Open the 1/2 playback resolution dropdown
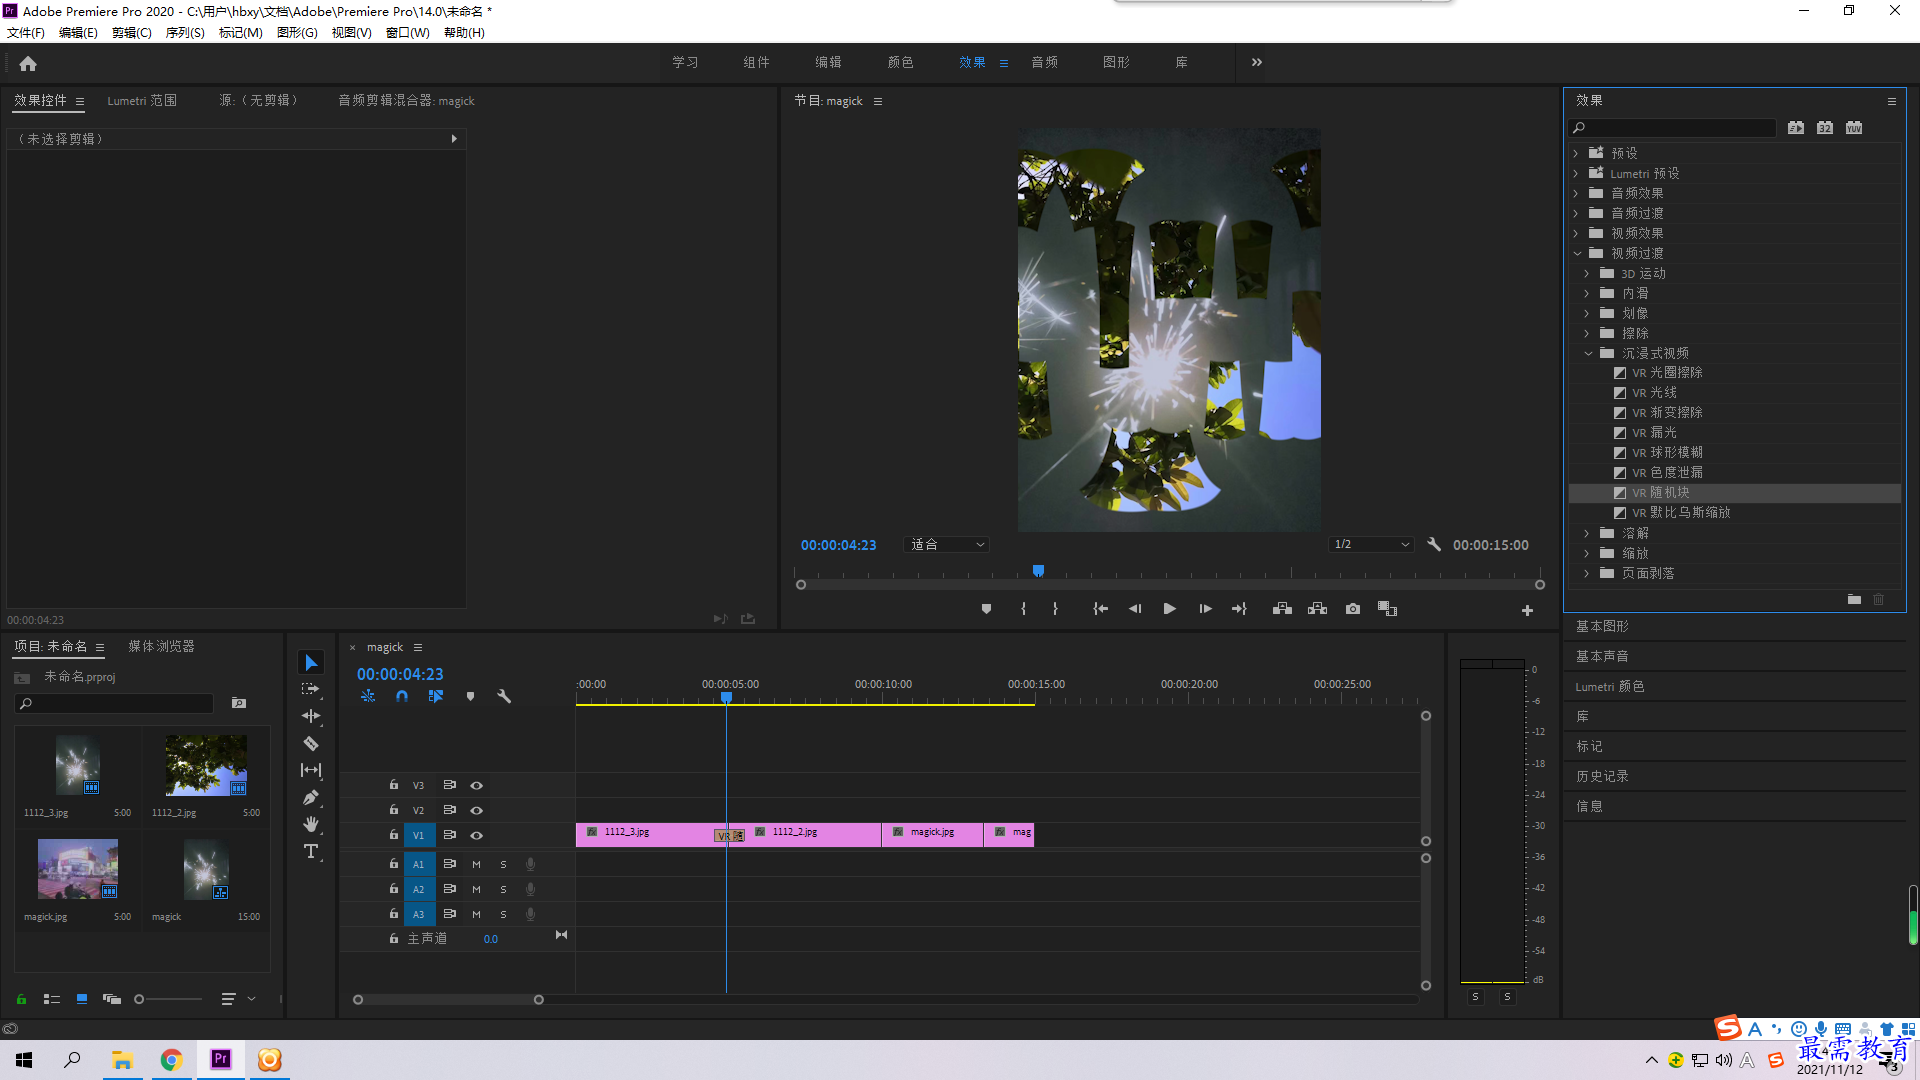1920x1080 pixels. point(1371,545)
